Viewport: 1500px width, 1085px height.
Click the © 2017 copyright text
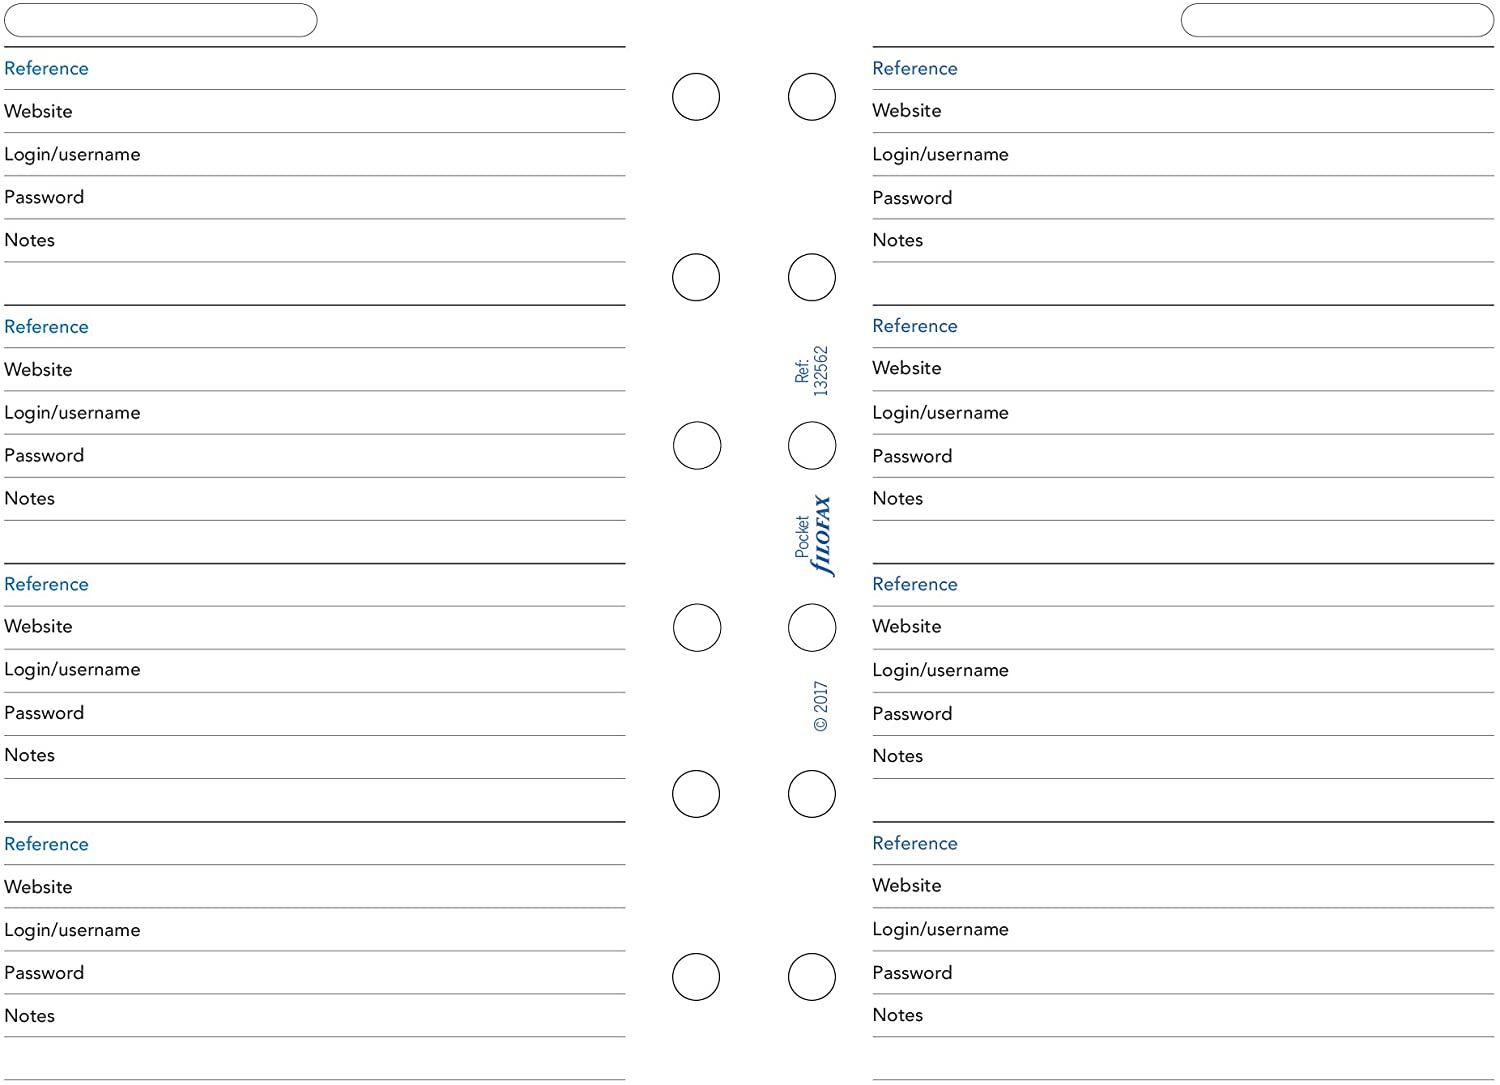point(821,706)
